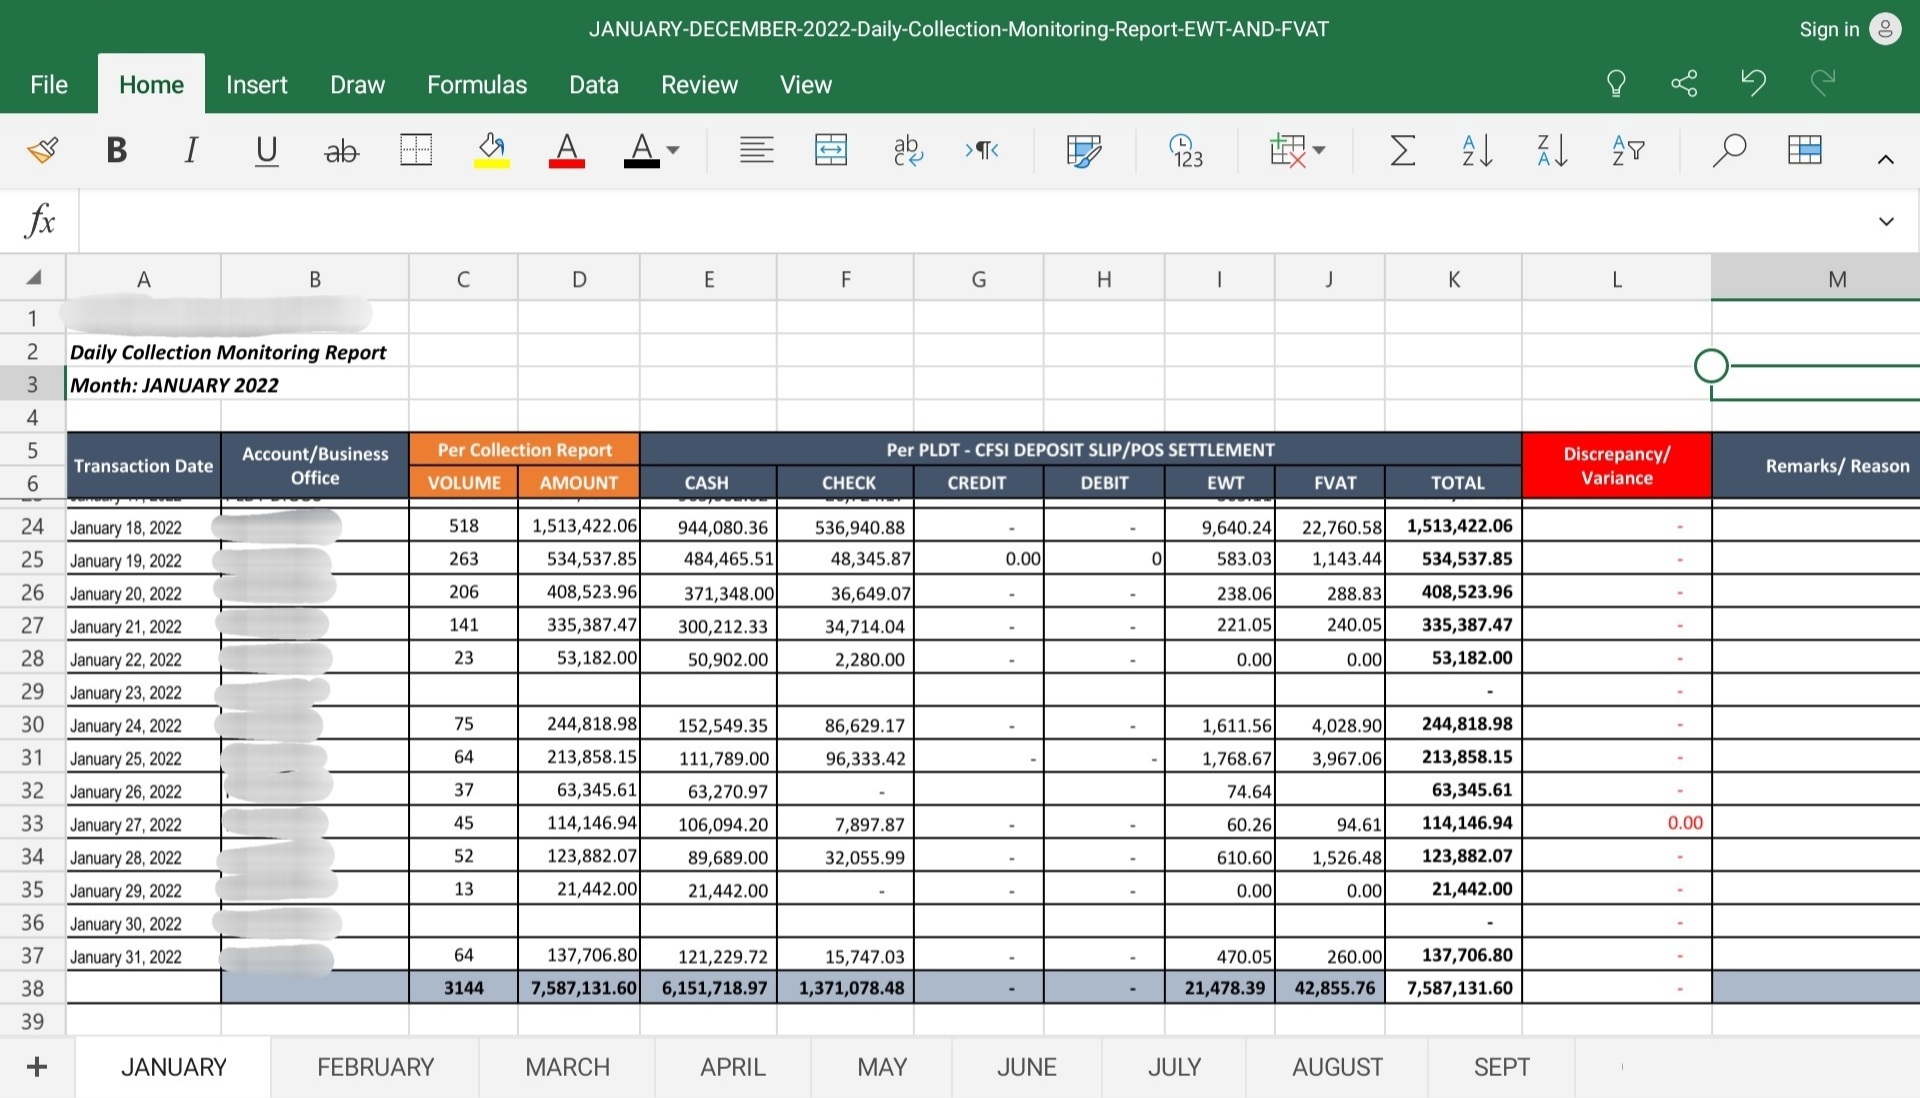
Task: Click the Undo arrow
Action: 1753,83
